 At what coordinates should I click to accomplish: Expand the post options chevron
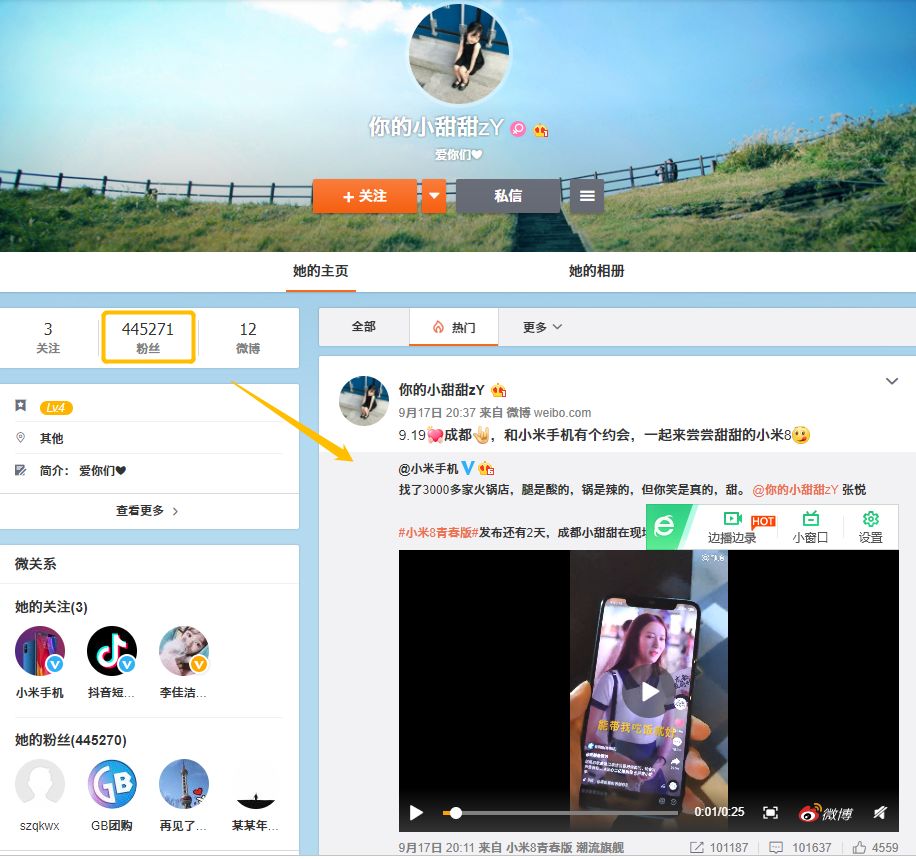point(891,382)
